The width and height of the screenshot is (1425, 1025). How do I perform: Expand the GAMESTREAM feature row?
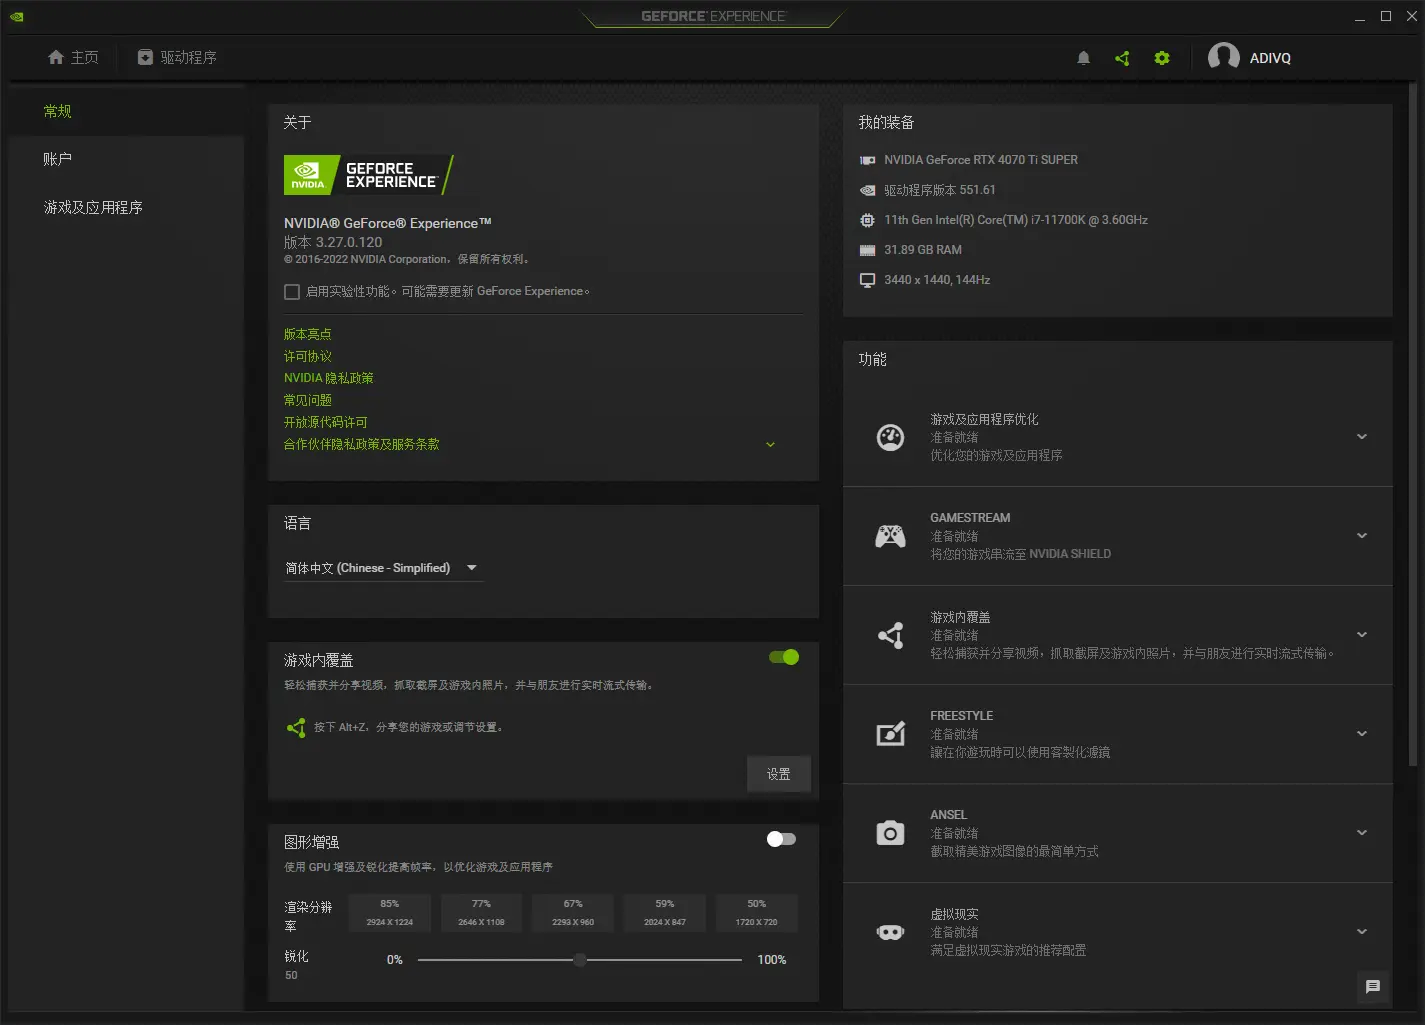pos(1362,536)
